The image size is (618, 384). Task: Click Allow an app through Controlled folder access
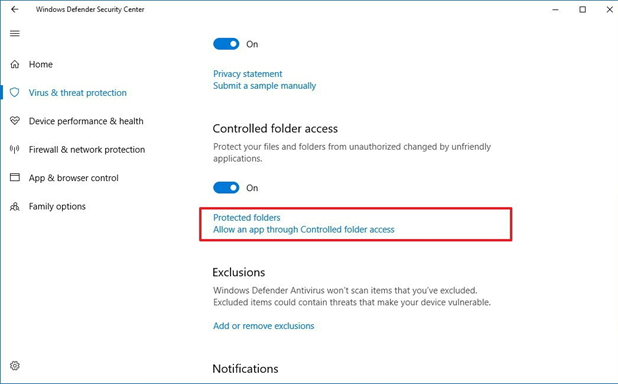(x=303, y=229)
